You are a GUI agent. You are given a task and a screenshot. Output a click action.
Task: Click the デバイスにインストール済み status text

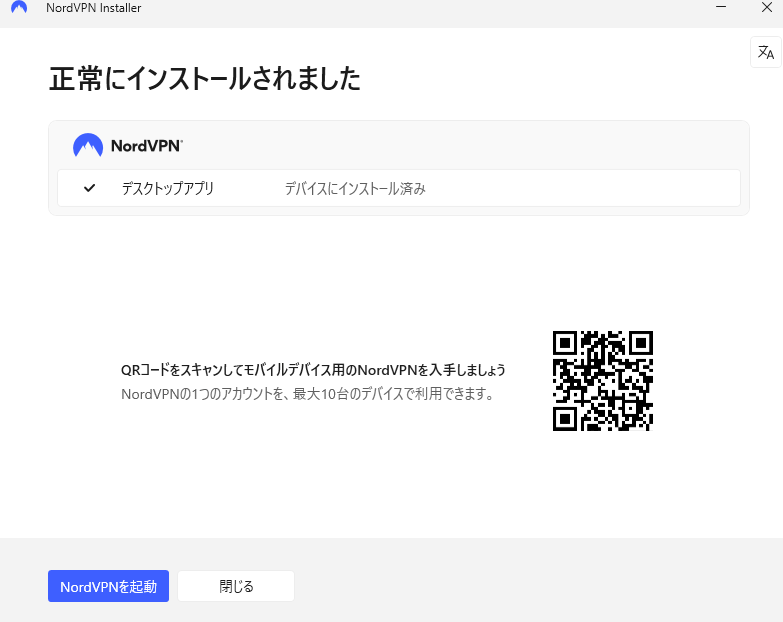(x=355, y=188)
